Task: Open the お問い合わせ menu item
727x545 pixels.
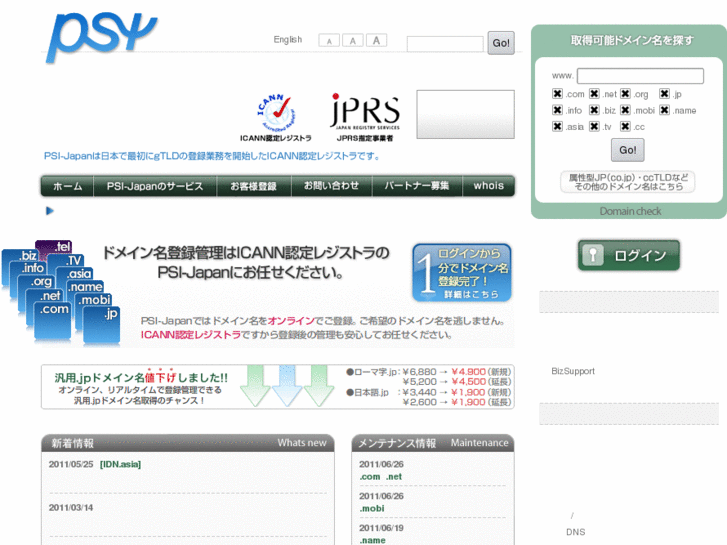Action: point(332,186)
